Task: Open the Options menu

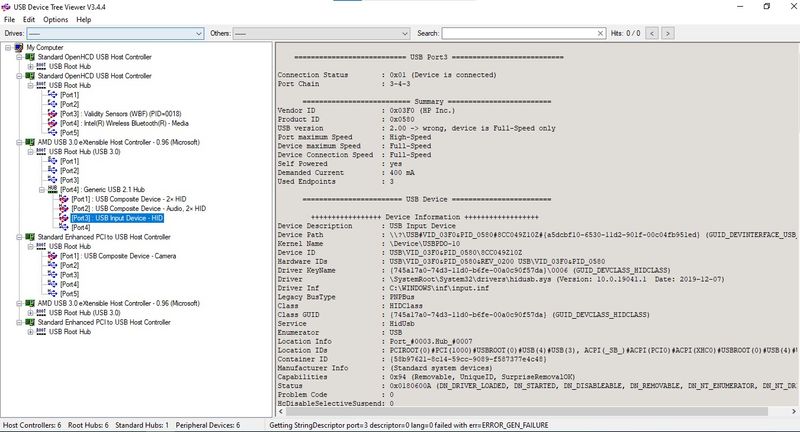Action: 55,19
